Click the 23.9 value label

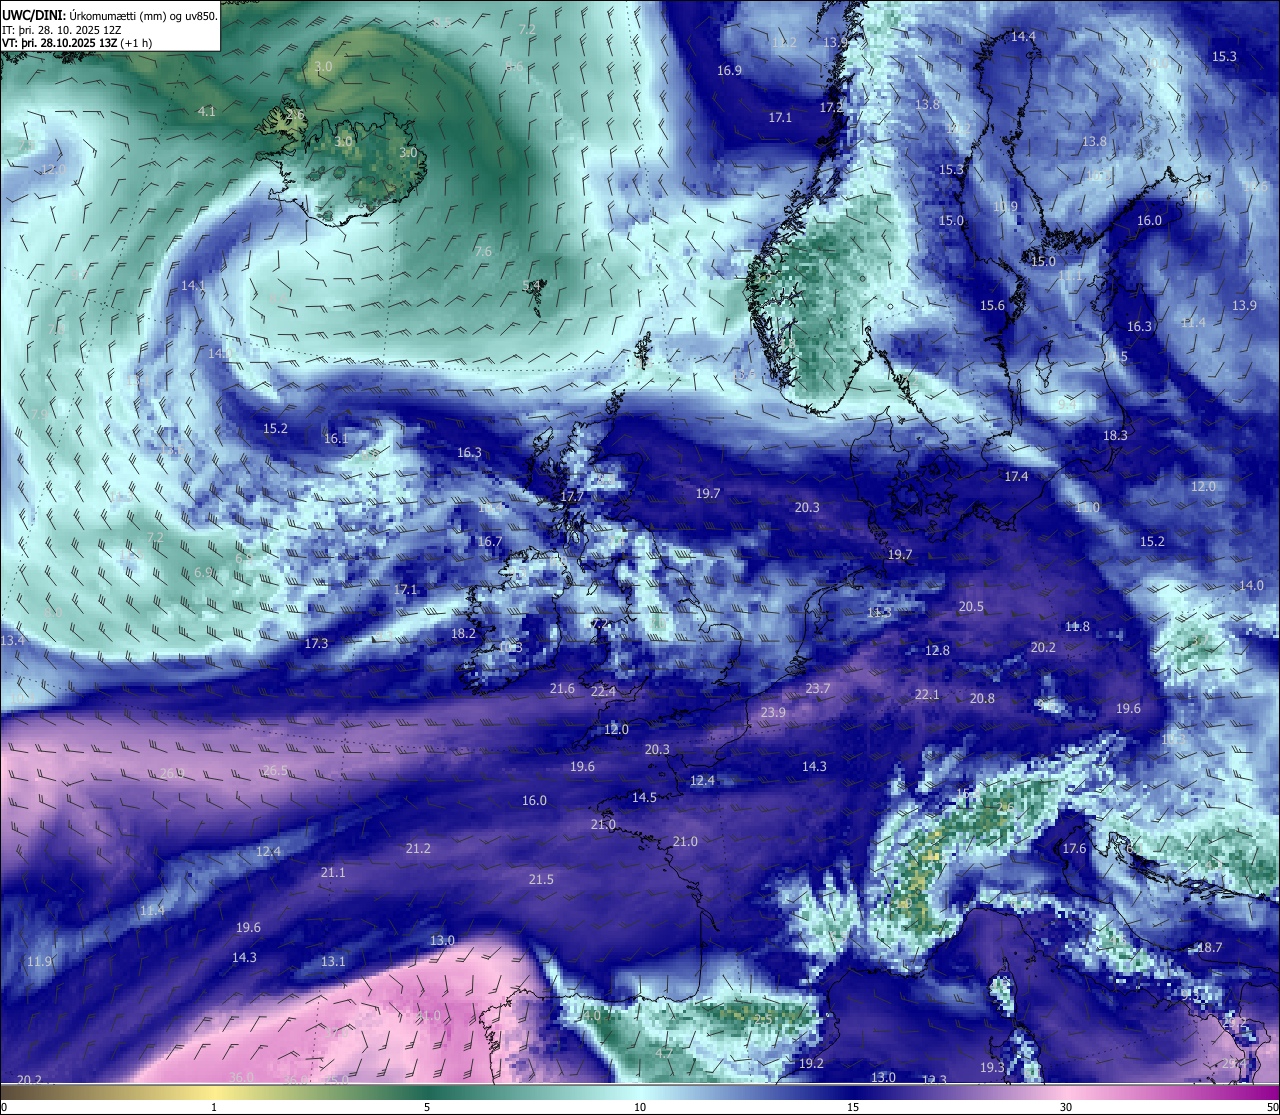(773, 713)
